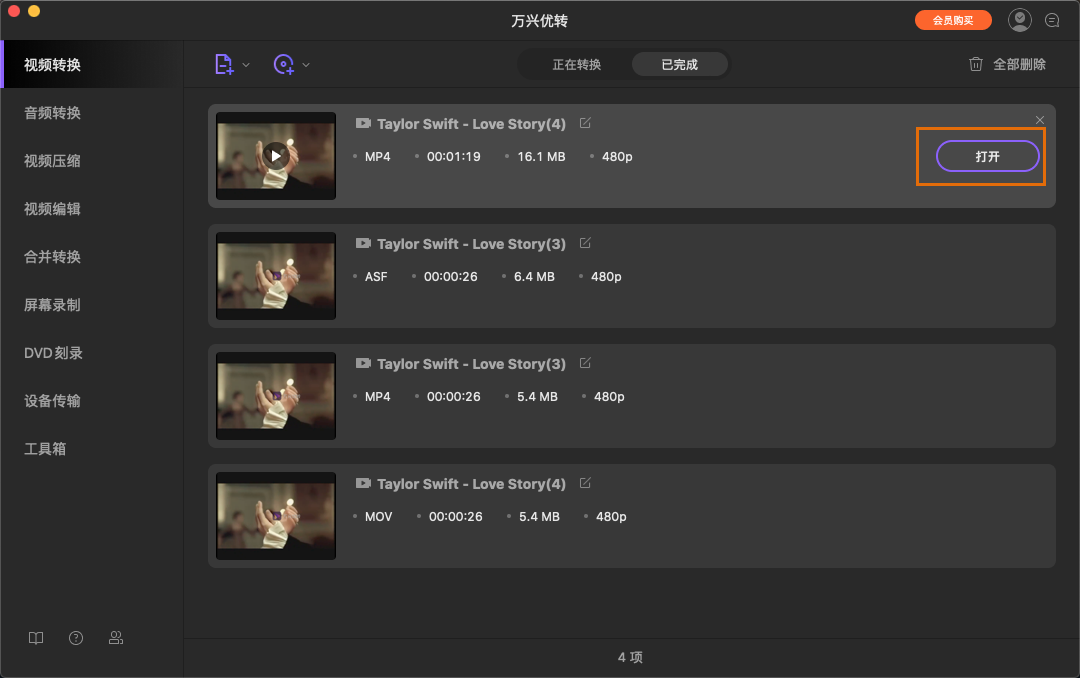1080x678 pixels.
Task: Click the trash can delete-all icon
Action: (975, 65)
